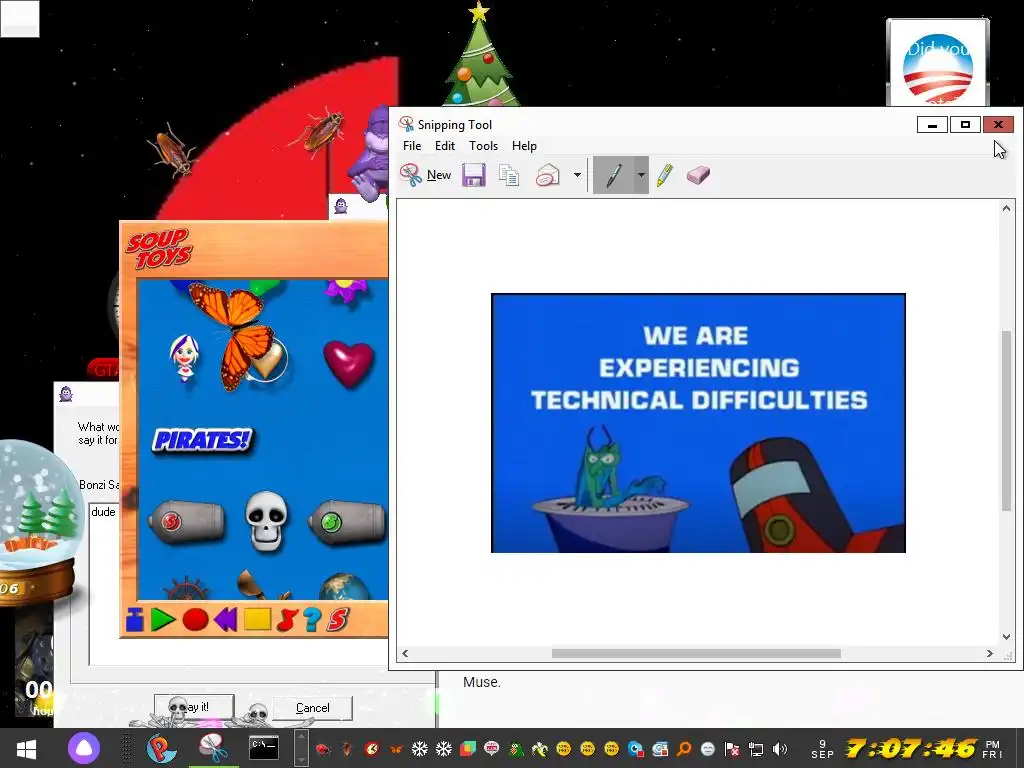Open the Edit menu in Snipping Tool
Image resolution: width=1024 pixels, height=768 pixels.
coord(445,146)
